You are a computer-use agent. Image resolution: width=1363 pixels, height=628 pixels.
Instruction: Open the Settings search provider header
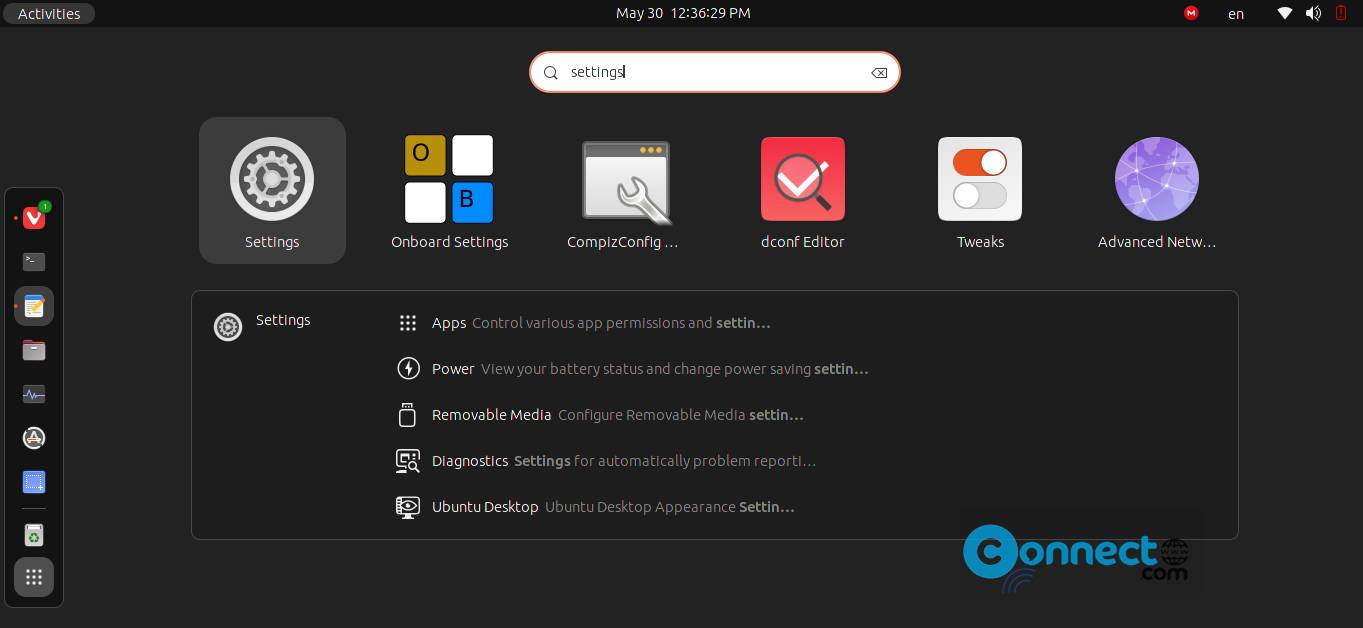[262, 324]
